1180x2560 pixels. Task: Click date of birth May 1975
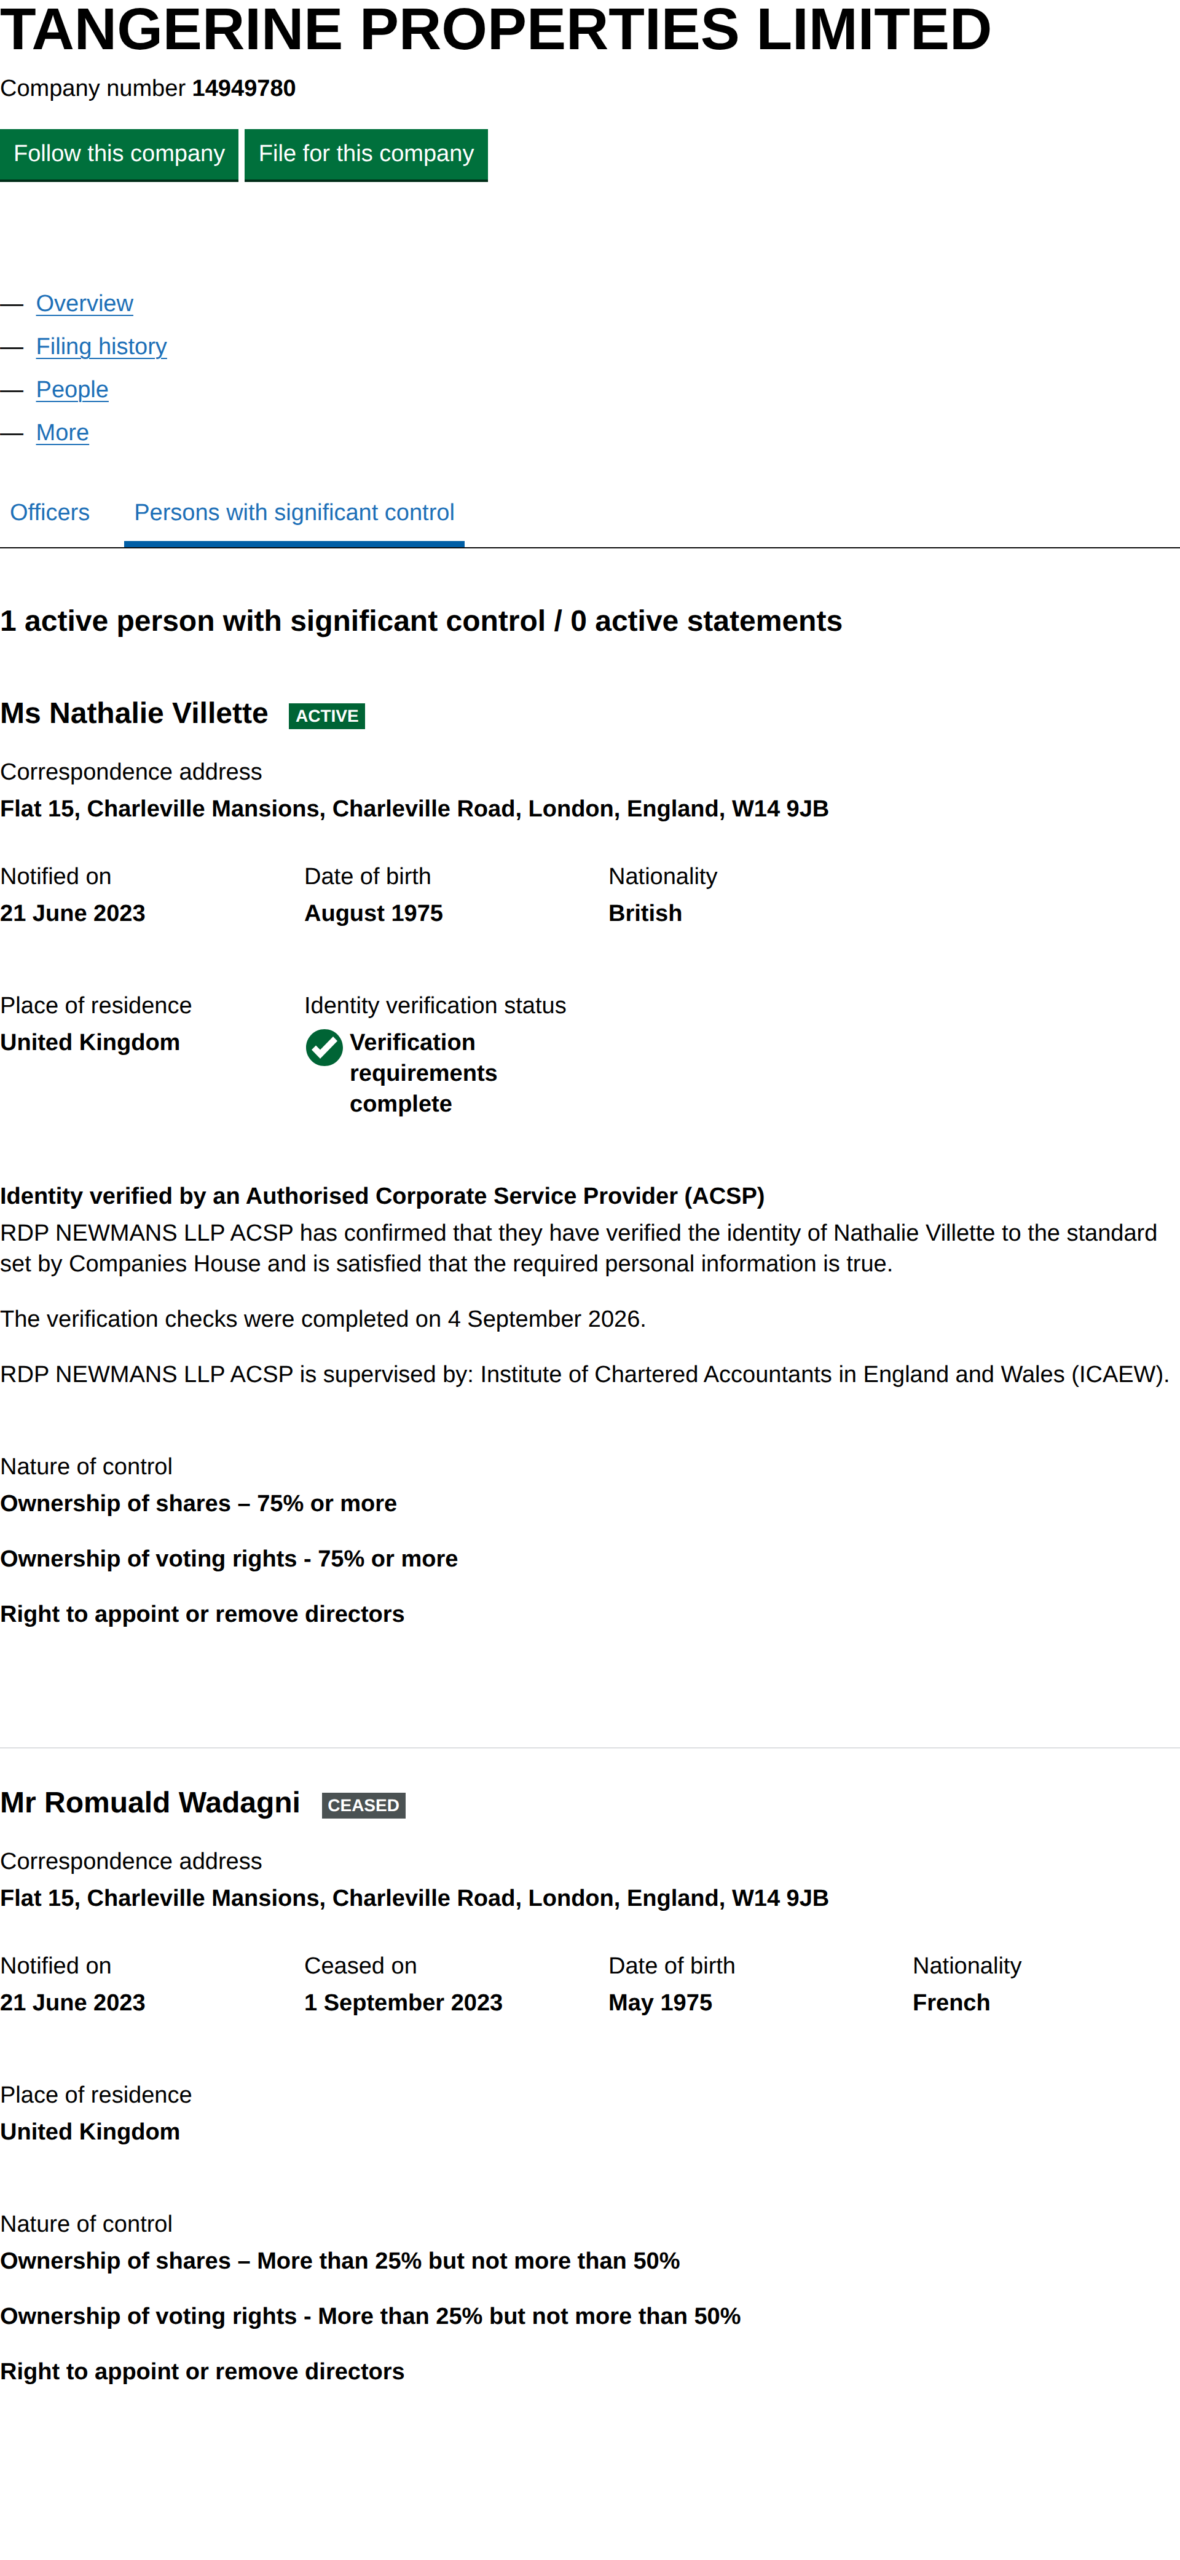click(660, 2002)
